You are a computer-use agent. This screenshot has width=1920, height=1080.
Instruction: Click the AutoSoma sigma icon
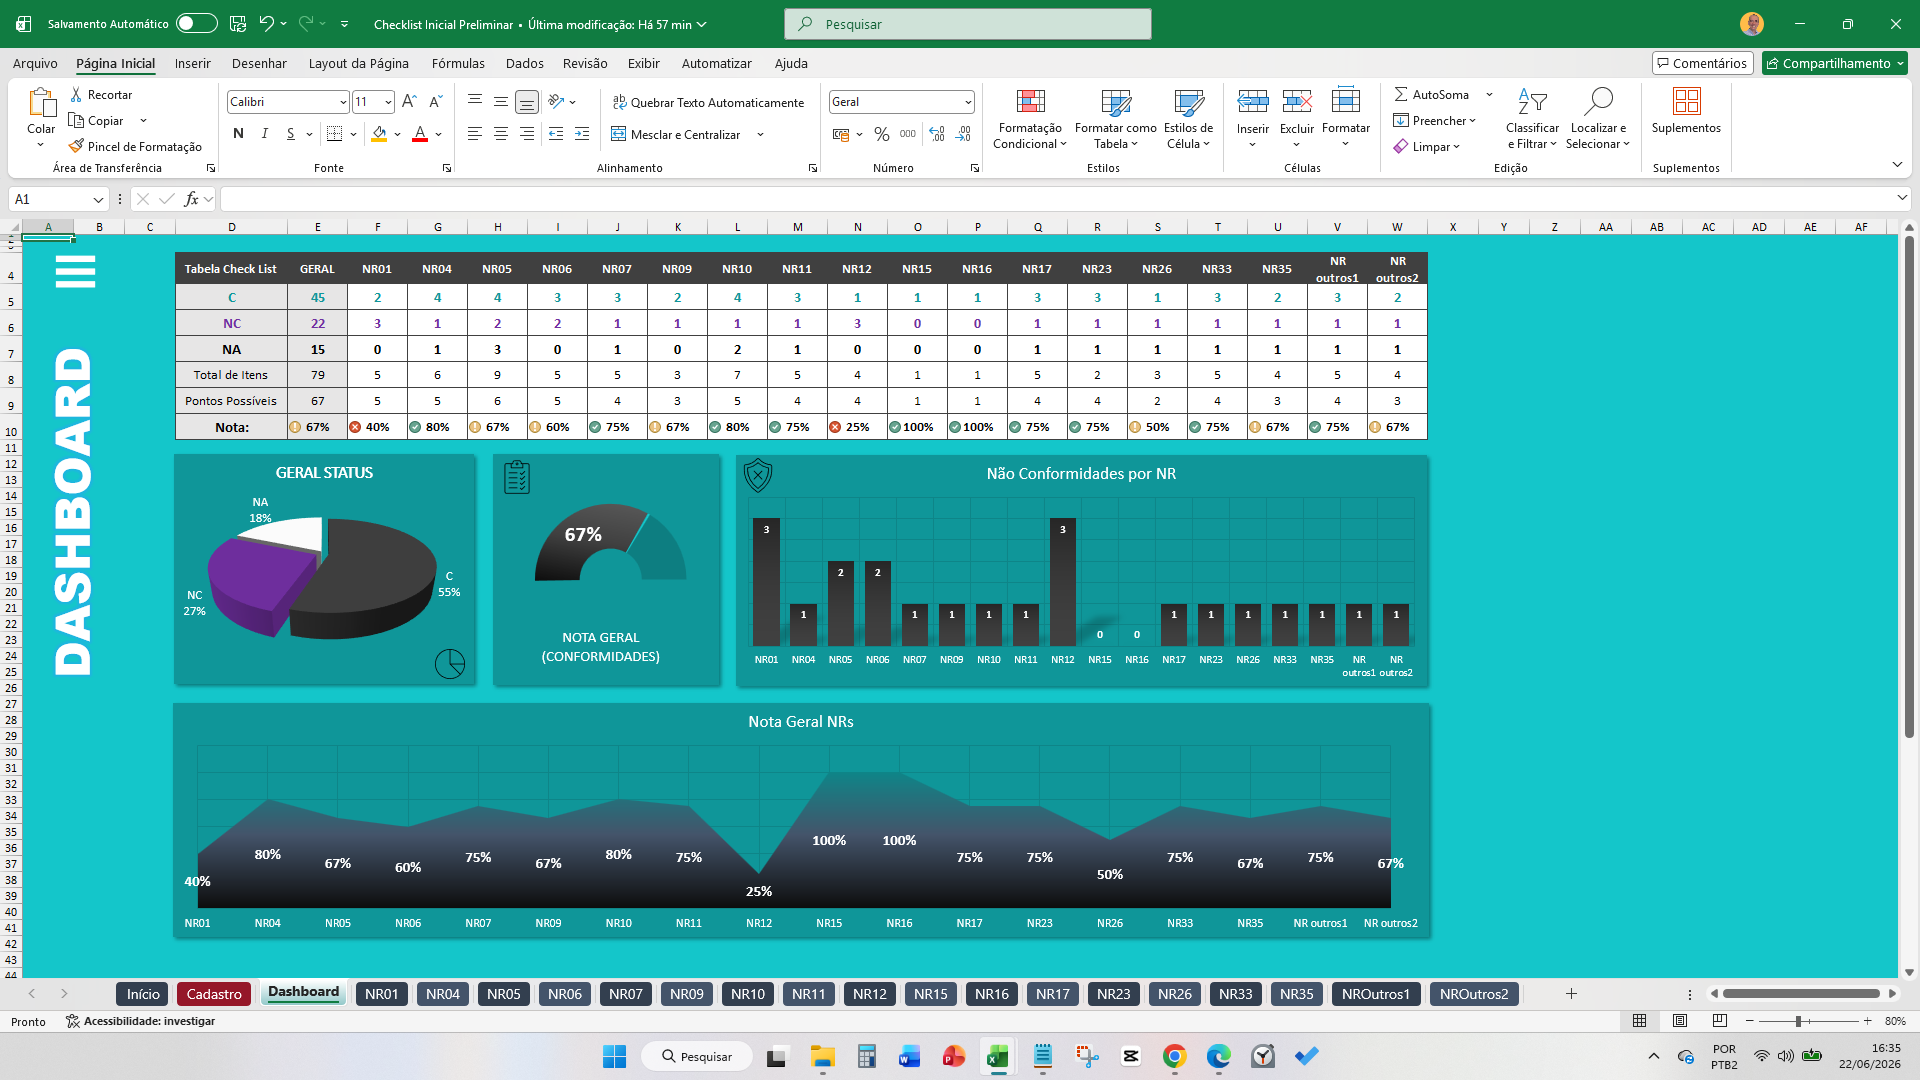(1401, 94)
